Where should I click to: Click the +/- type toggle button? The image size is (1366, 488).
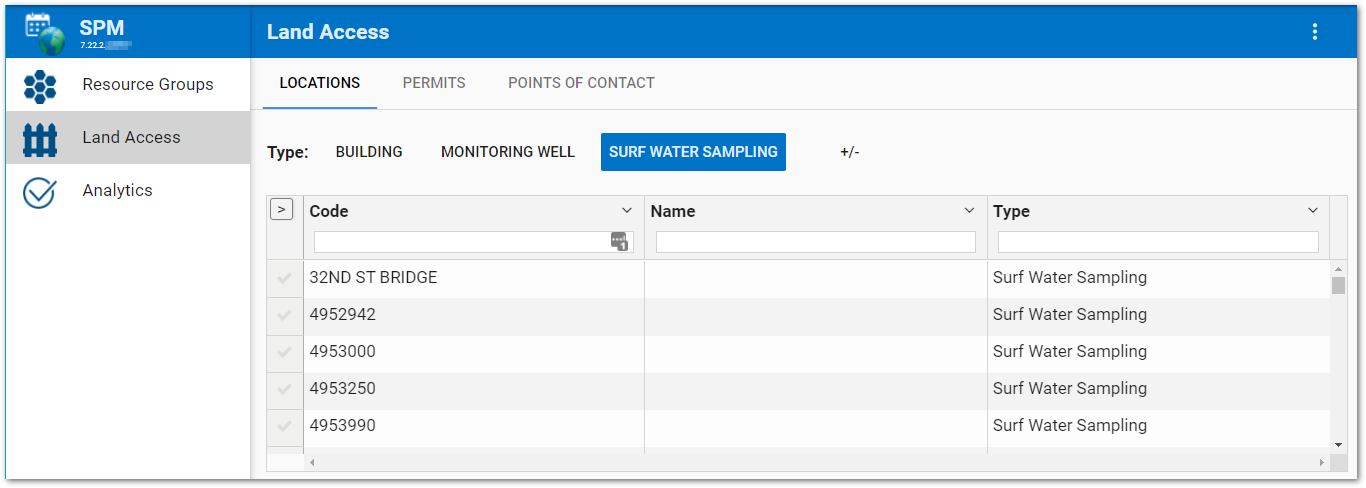[x=850, y=152]
